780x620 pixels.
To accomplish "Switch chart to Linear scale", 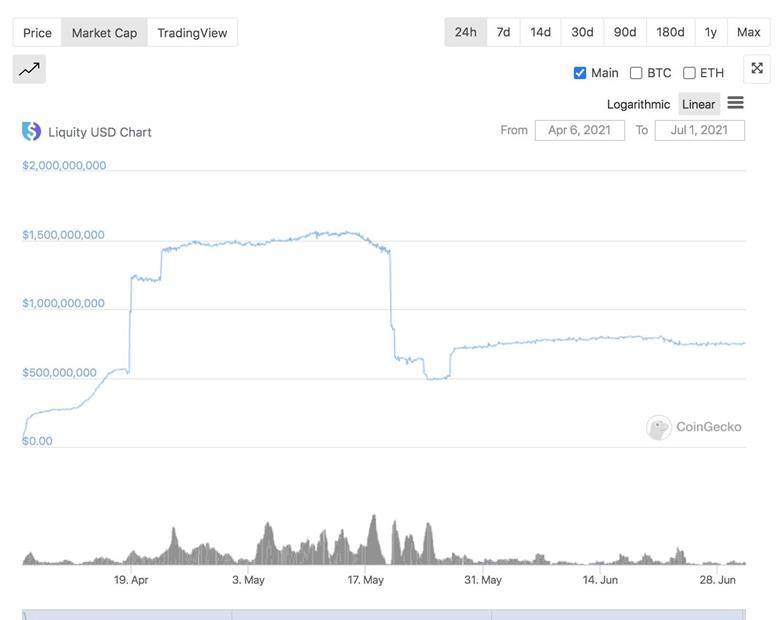I will point(698,104).
